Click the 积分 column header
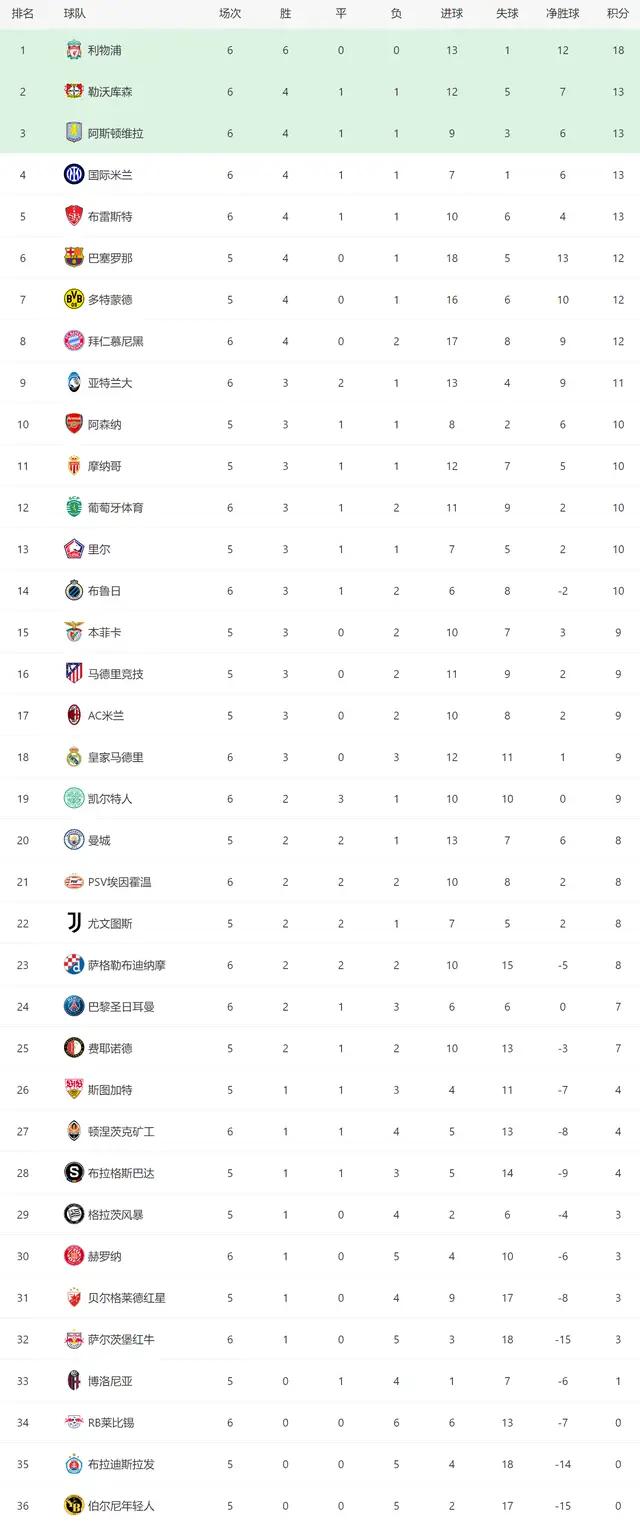The height and width of the screenshot is (1525, 640). [x=618, y=14]
